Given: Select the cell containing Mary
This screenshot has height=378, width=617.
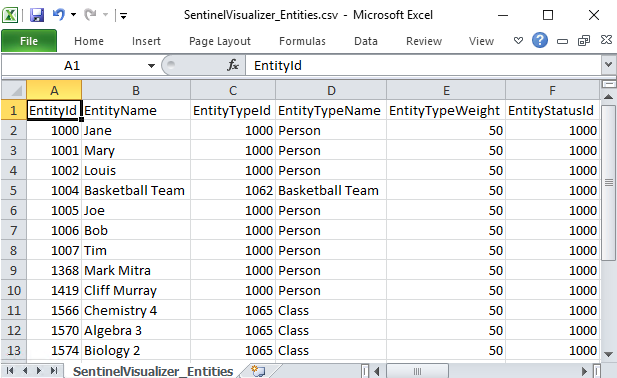Looking at the screenshot, I should pyautogui.click(x=136, y=151).
